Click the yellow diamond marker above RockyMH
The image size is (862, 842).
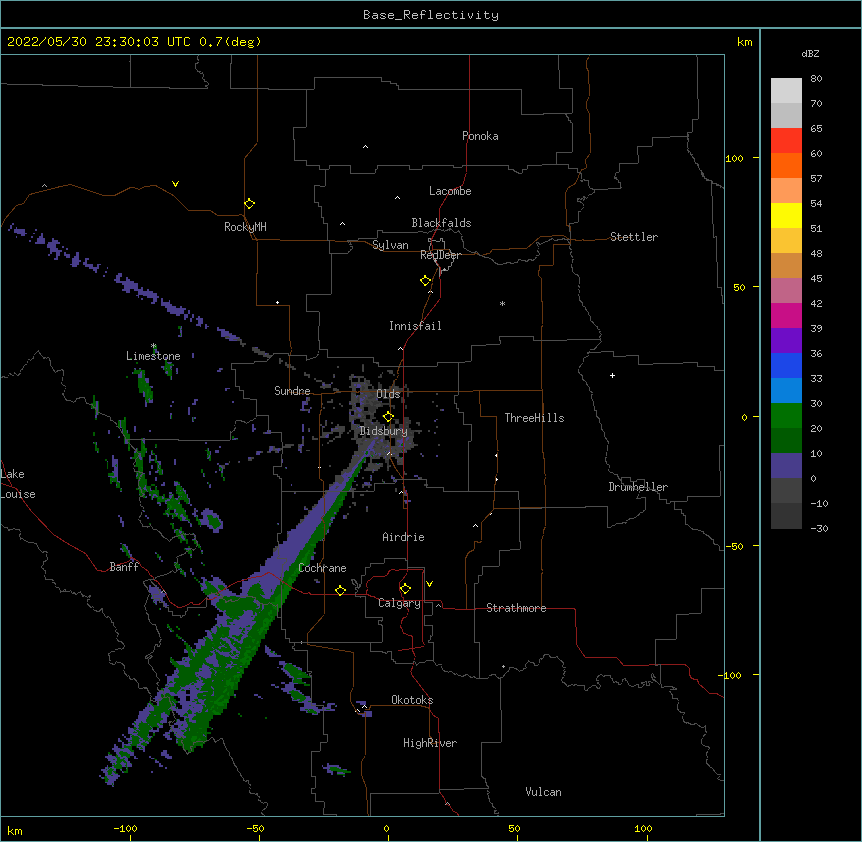pyautogui.click(x=249, y=204)
